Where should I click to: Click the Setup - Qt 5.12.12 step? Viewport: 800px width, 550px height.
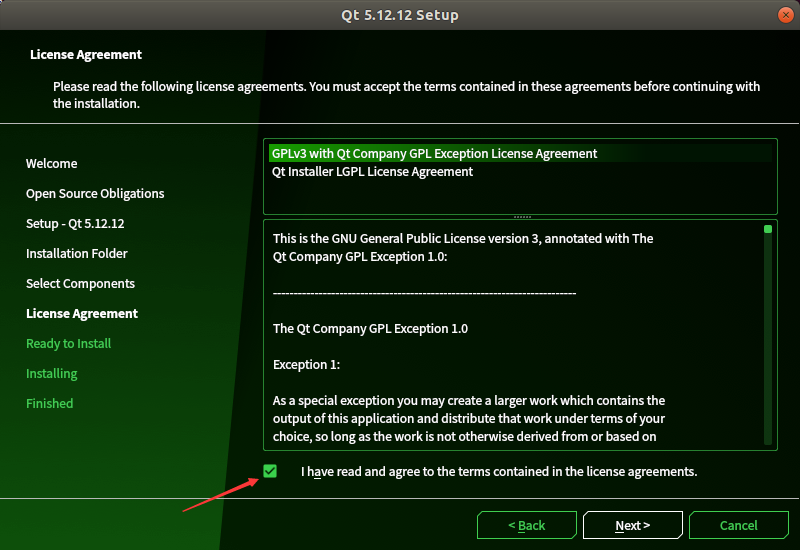pos(75,223)
